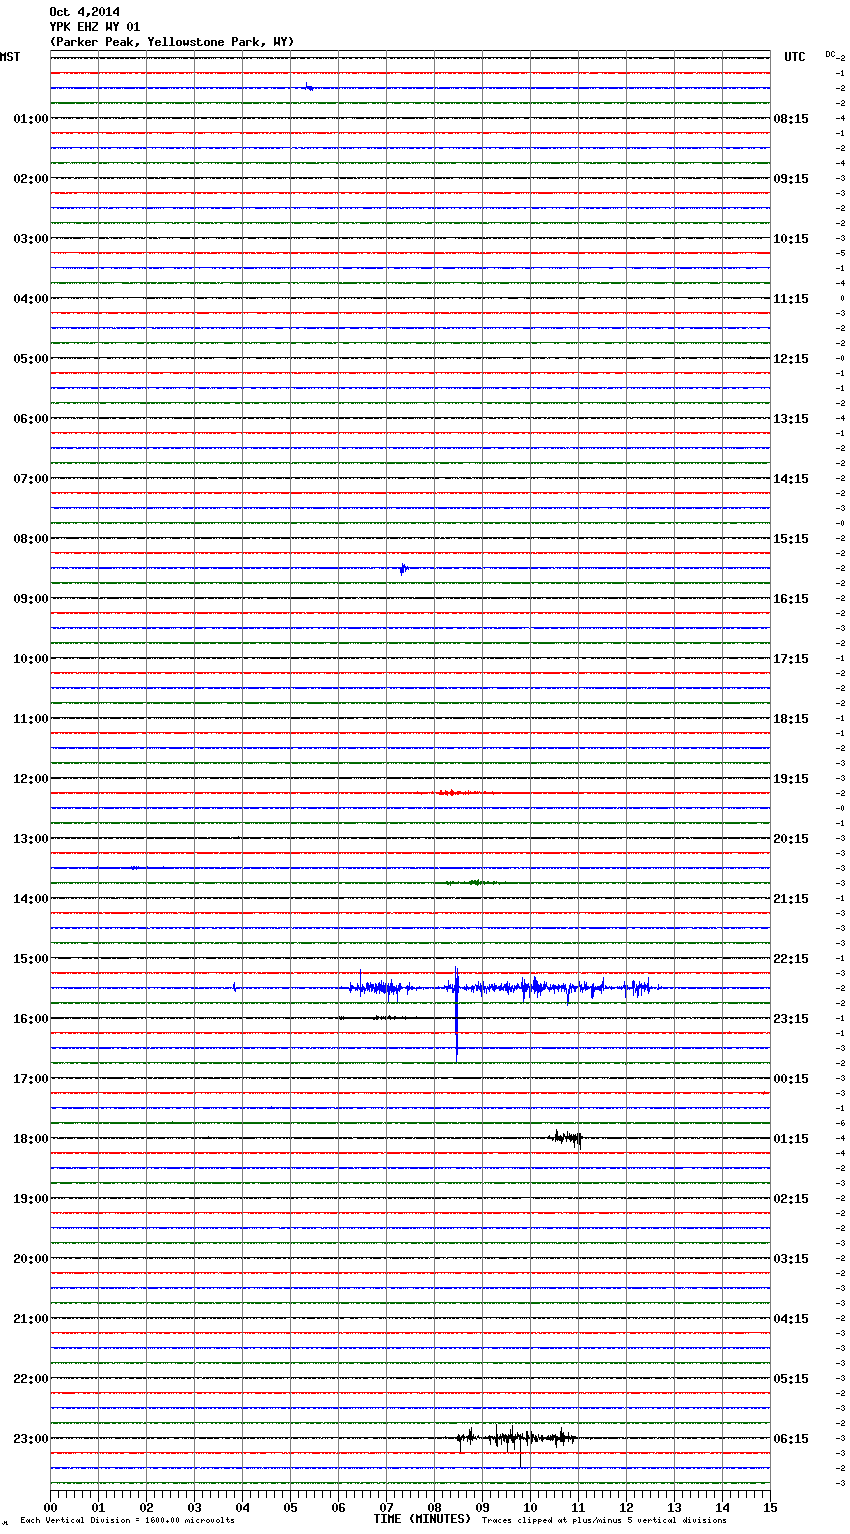
Task: Click the "DC" offset column header
Action: coord(830,54)
